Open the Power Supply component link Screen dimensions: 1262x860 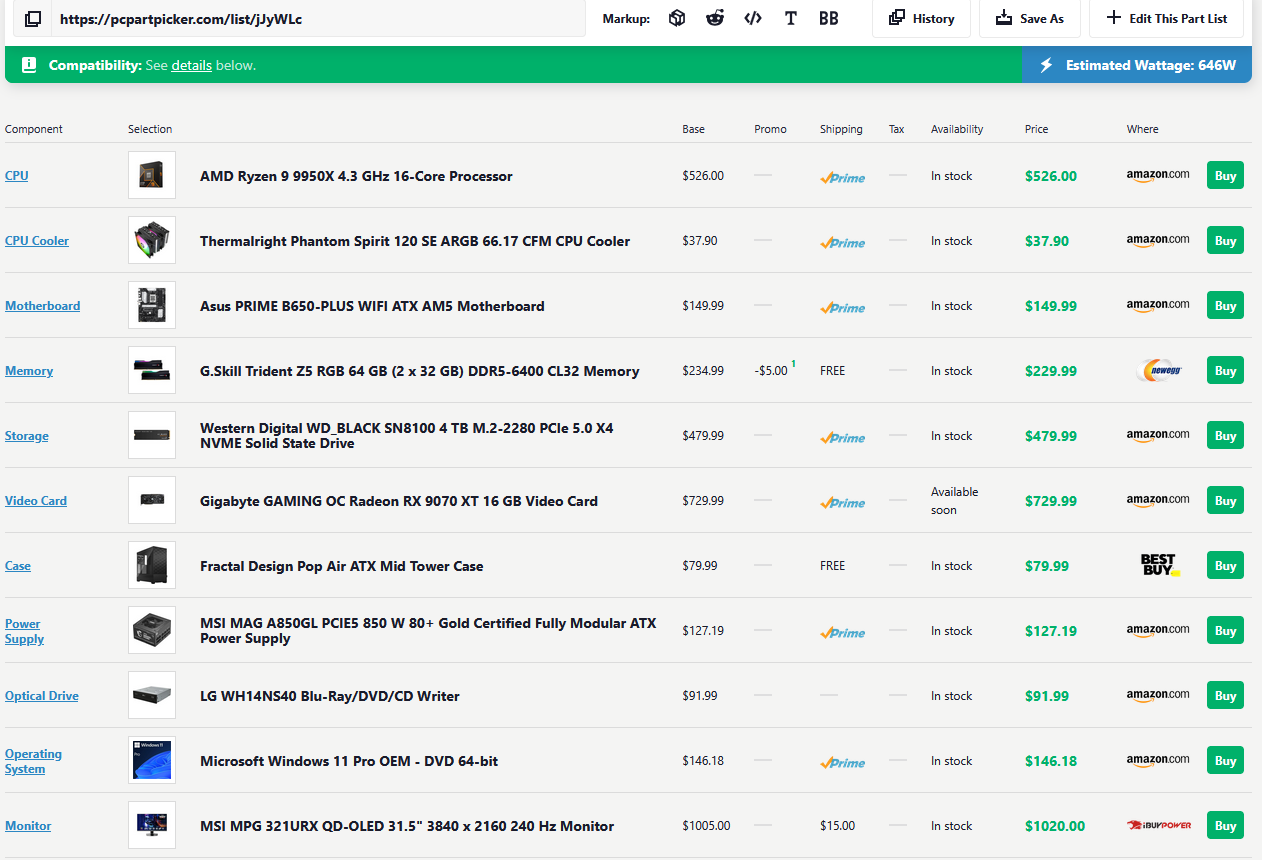pyautogui.click(x=24, y=631)
